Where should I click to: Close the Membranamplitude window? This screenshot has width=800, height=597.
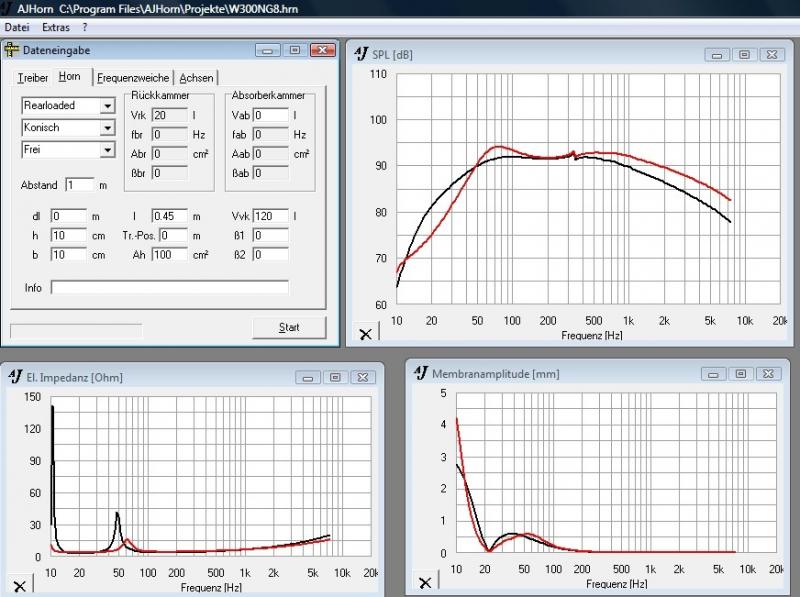click(x=768, y=374)
